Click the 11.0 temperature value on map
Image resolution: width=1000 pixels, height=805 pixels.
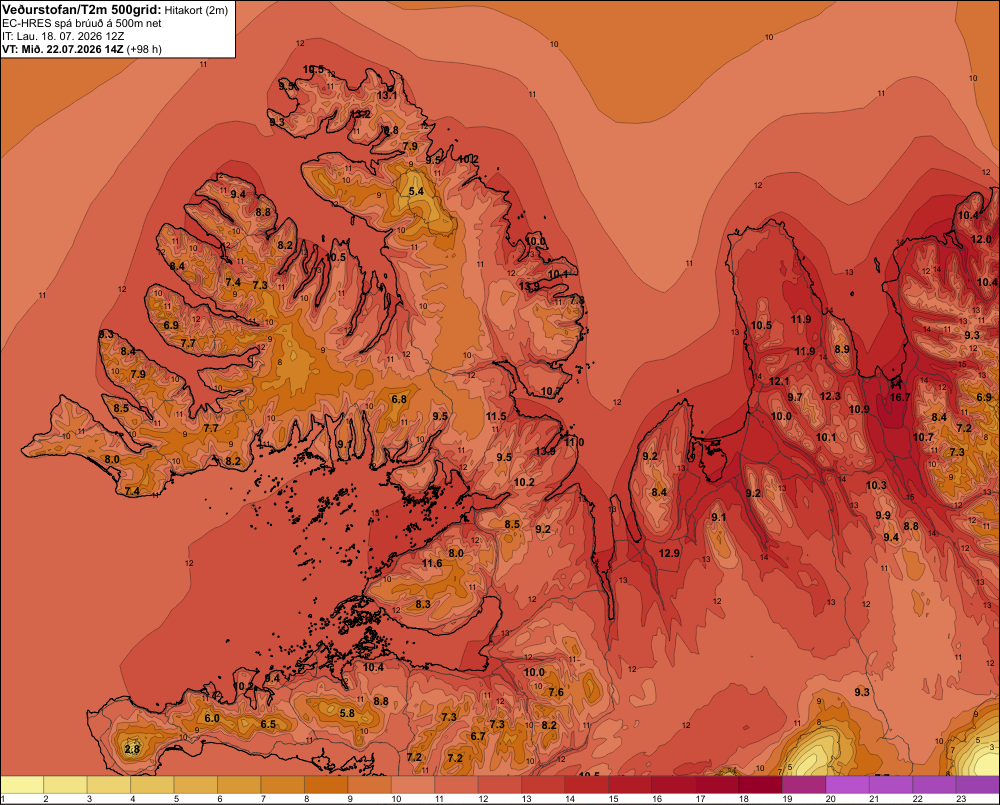click(x=573, y=442)
